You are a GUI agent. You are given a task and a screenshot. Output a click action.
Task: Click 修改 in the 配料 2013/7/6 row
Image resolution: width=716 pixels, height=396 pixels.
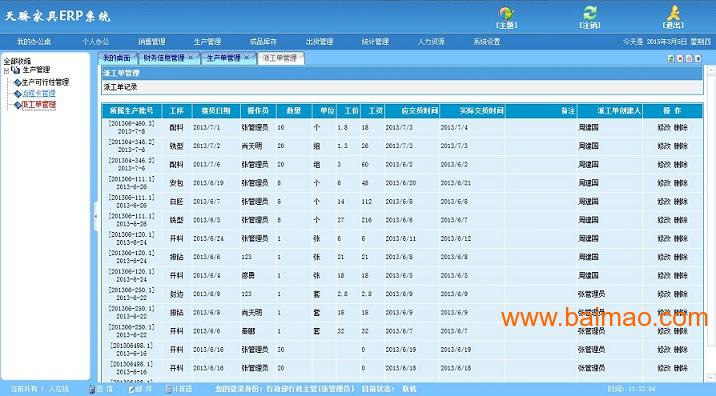664,164
